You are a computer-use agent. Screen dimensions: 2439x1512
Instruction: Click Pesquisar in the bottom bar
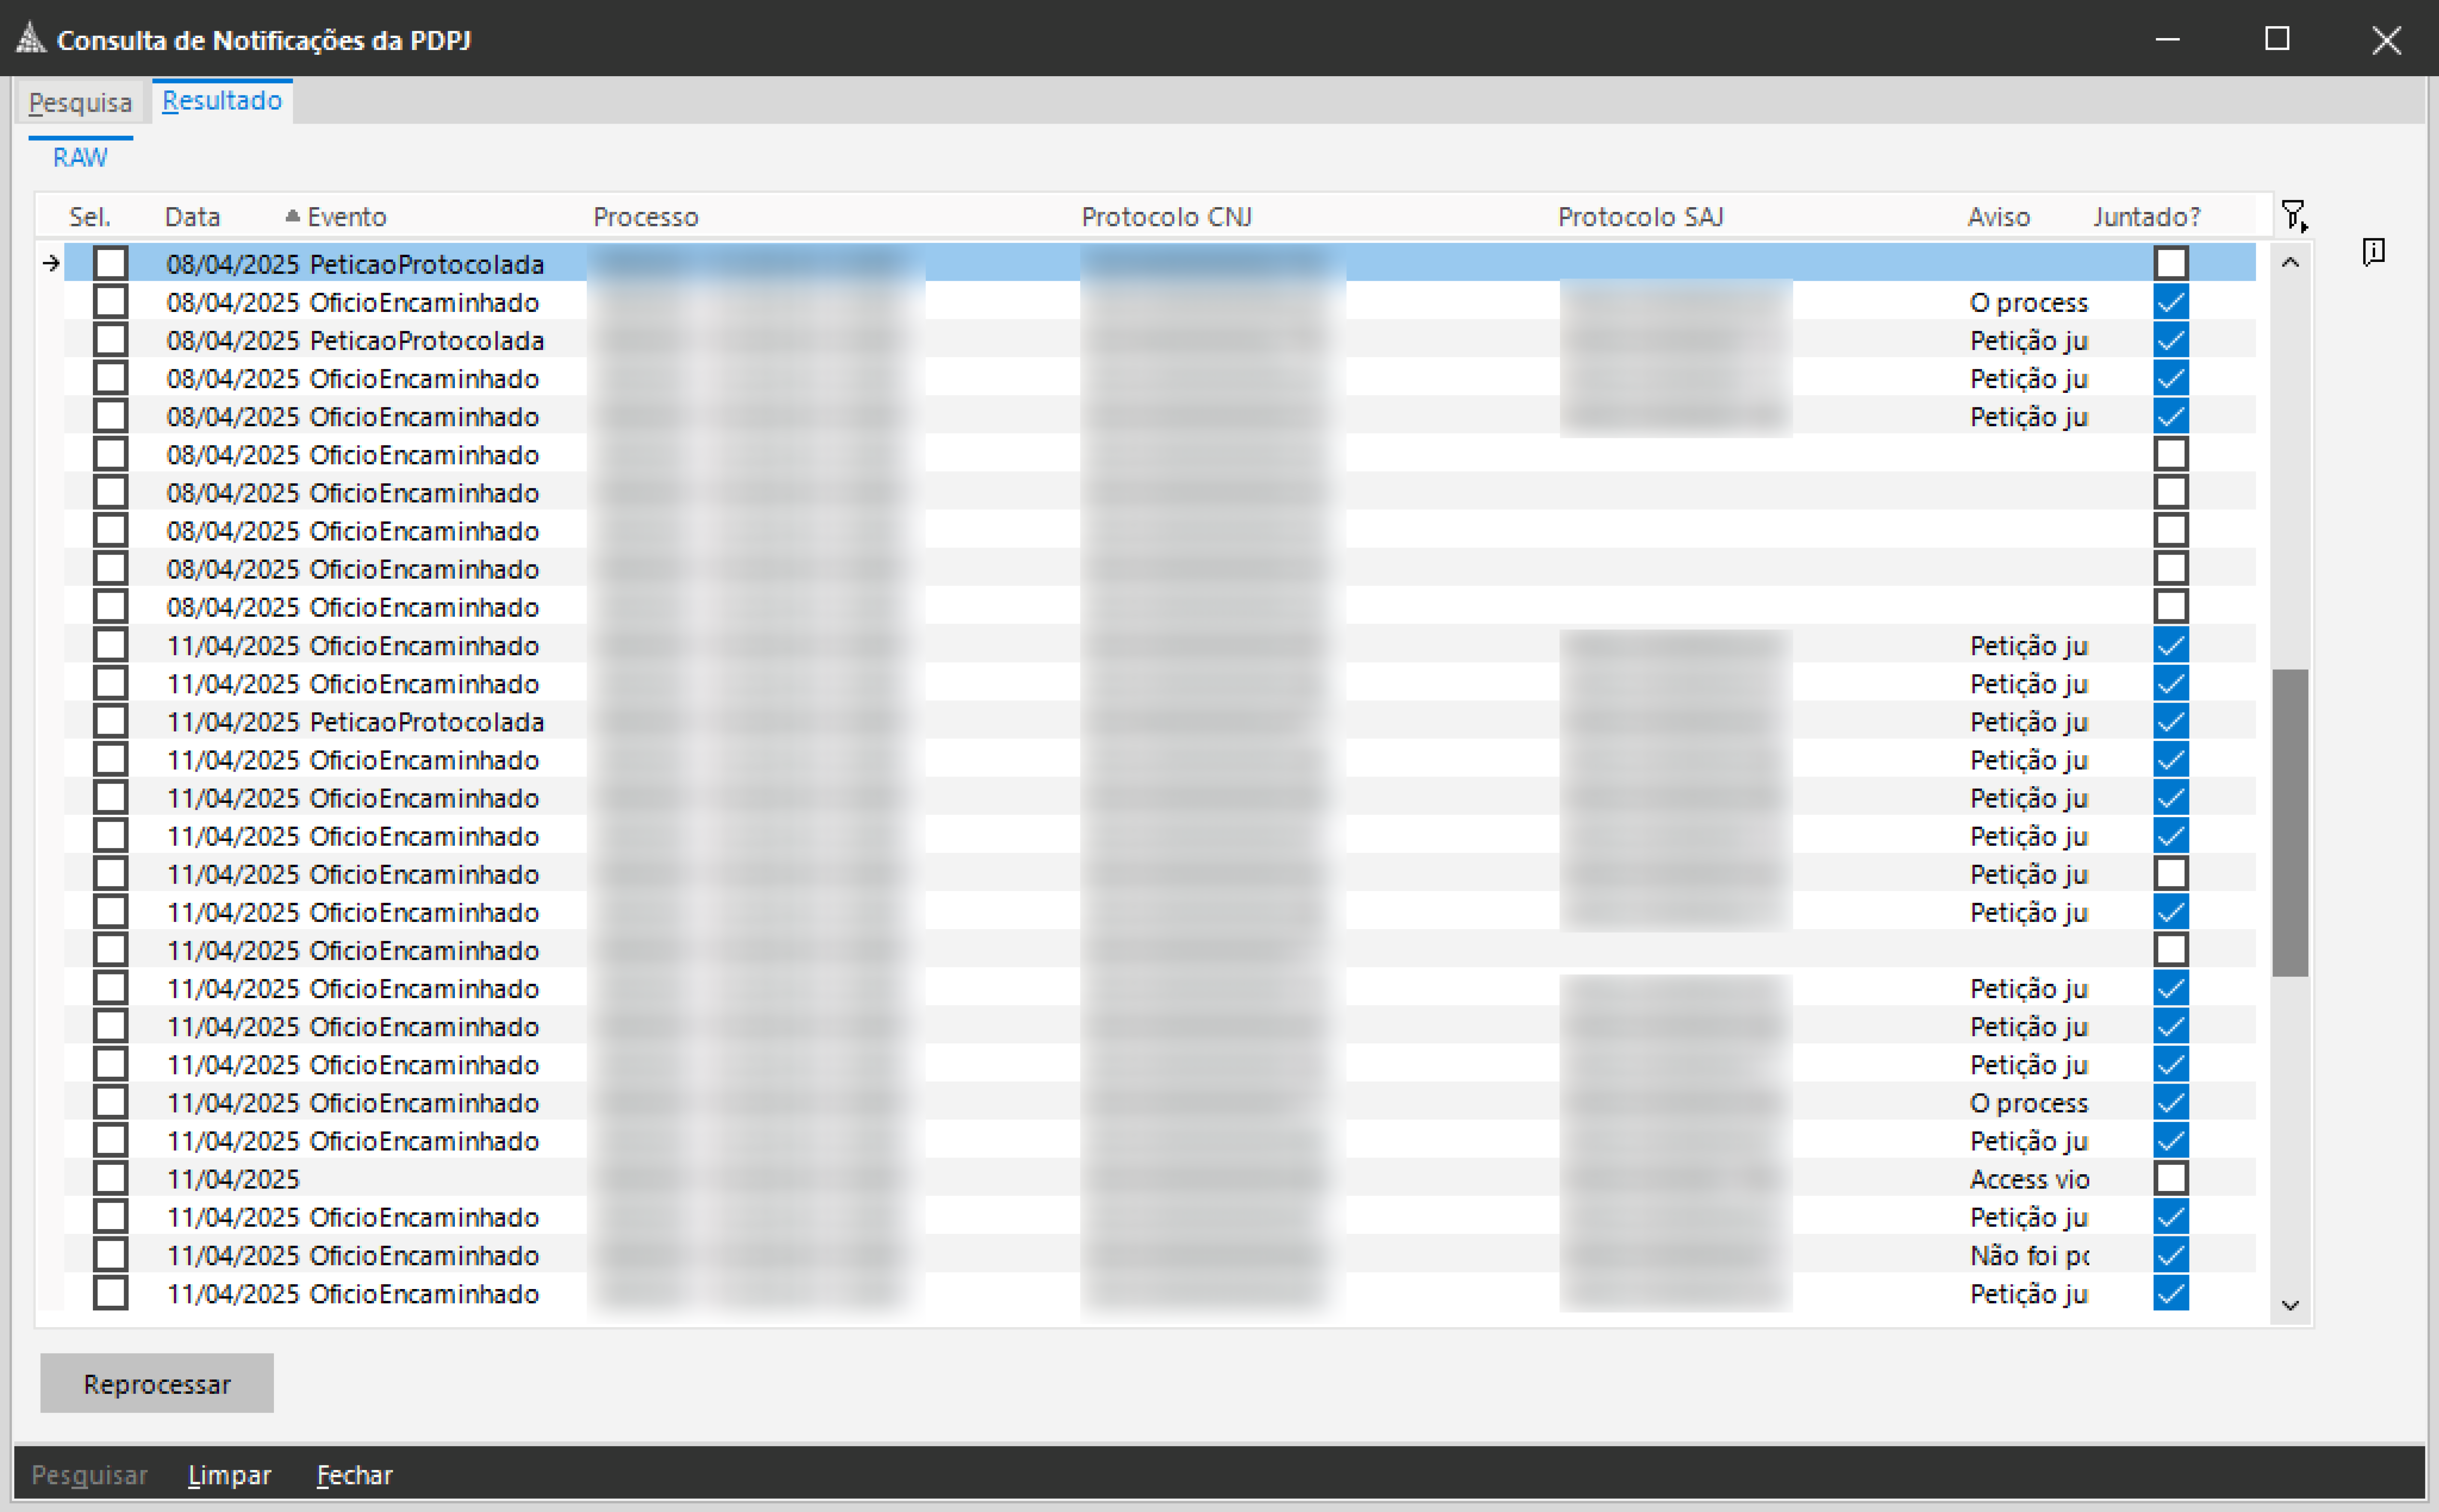[89, 1475]
